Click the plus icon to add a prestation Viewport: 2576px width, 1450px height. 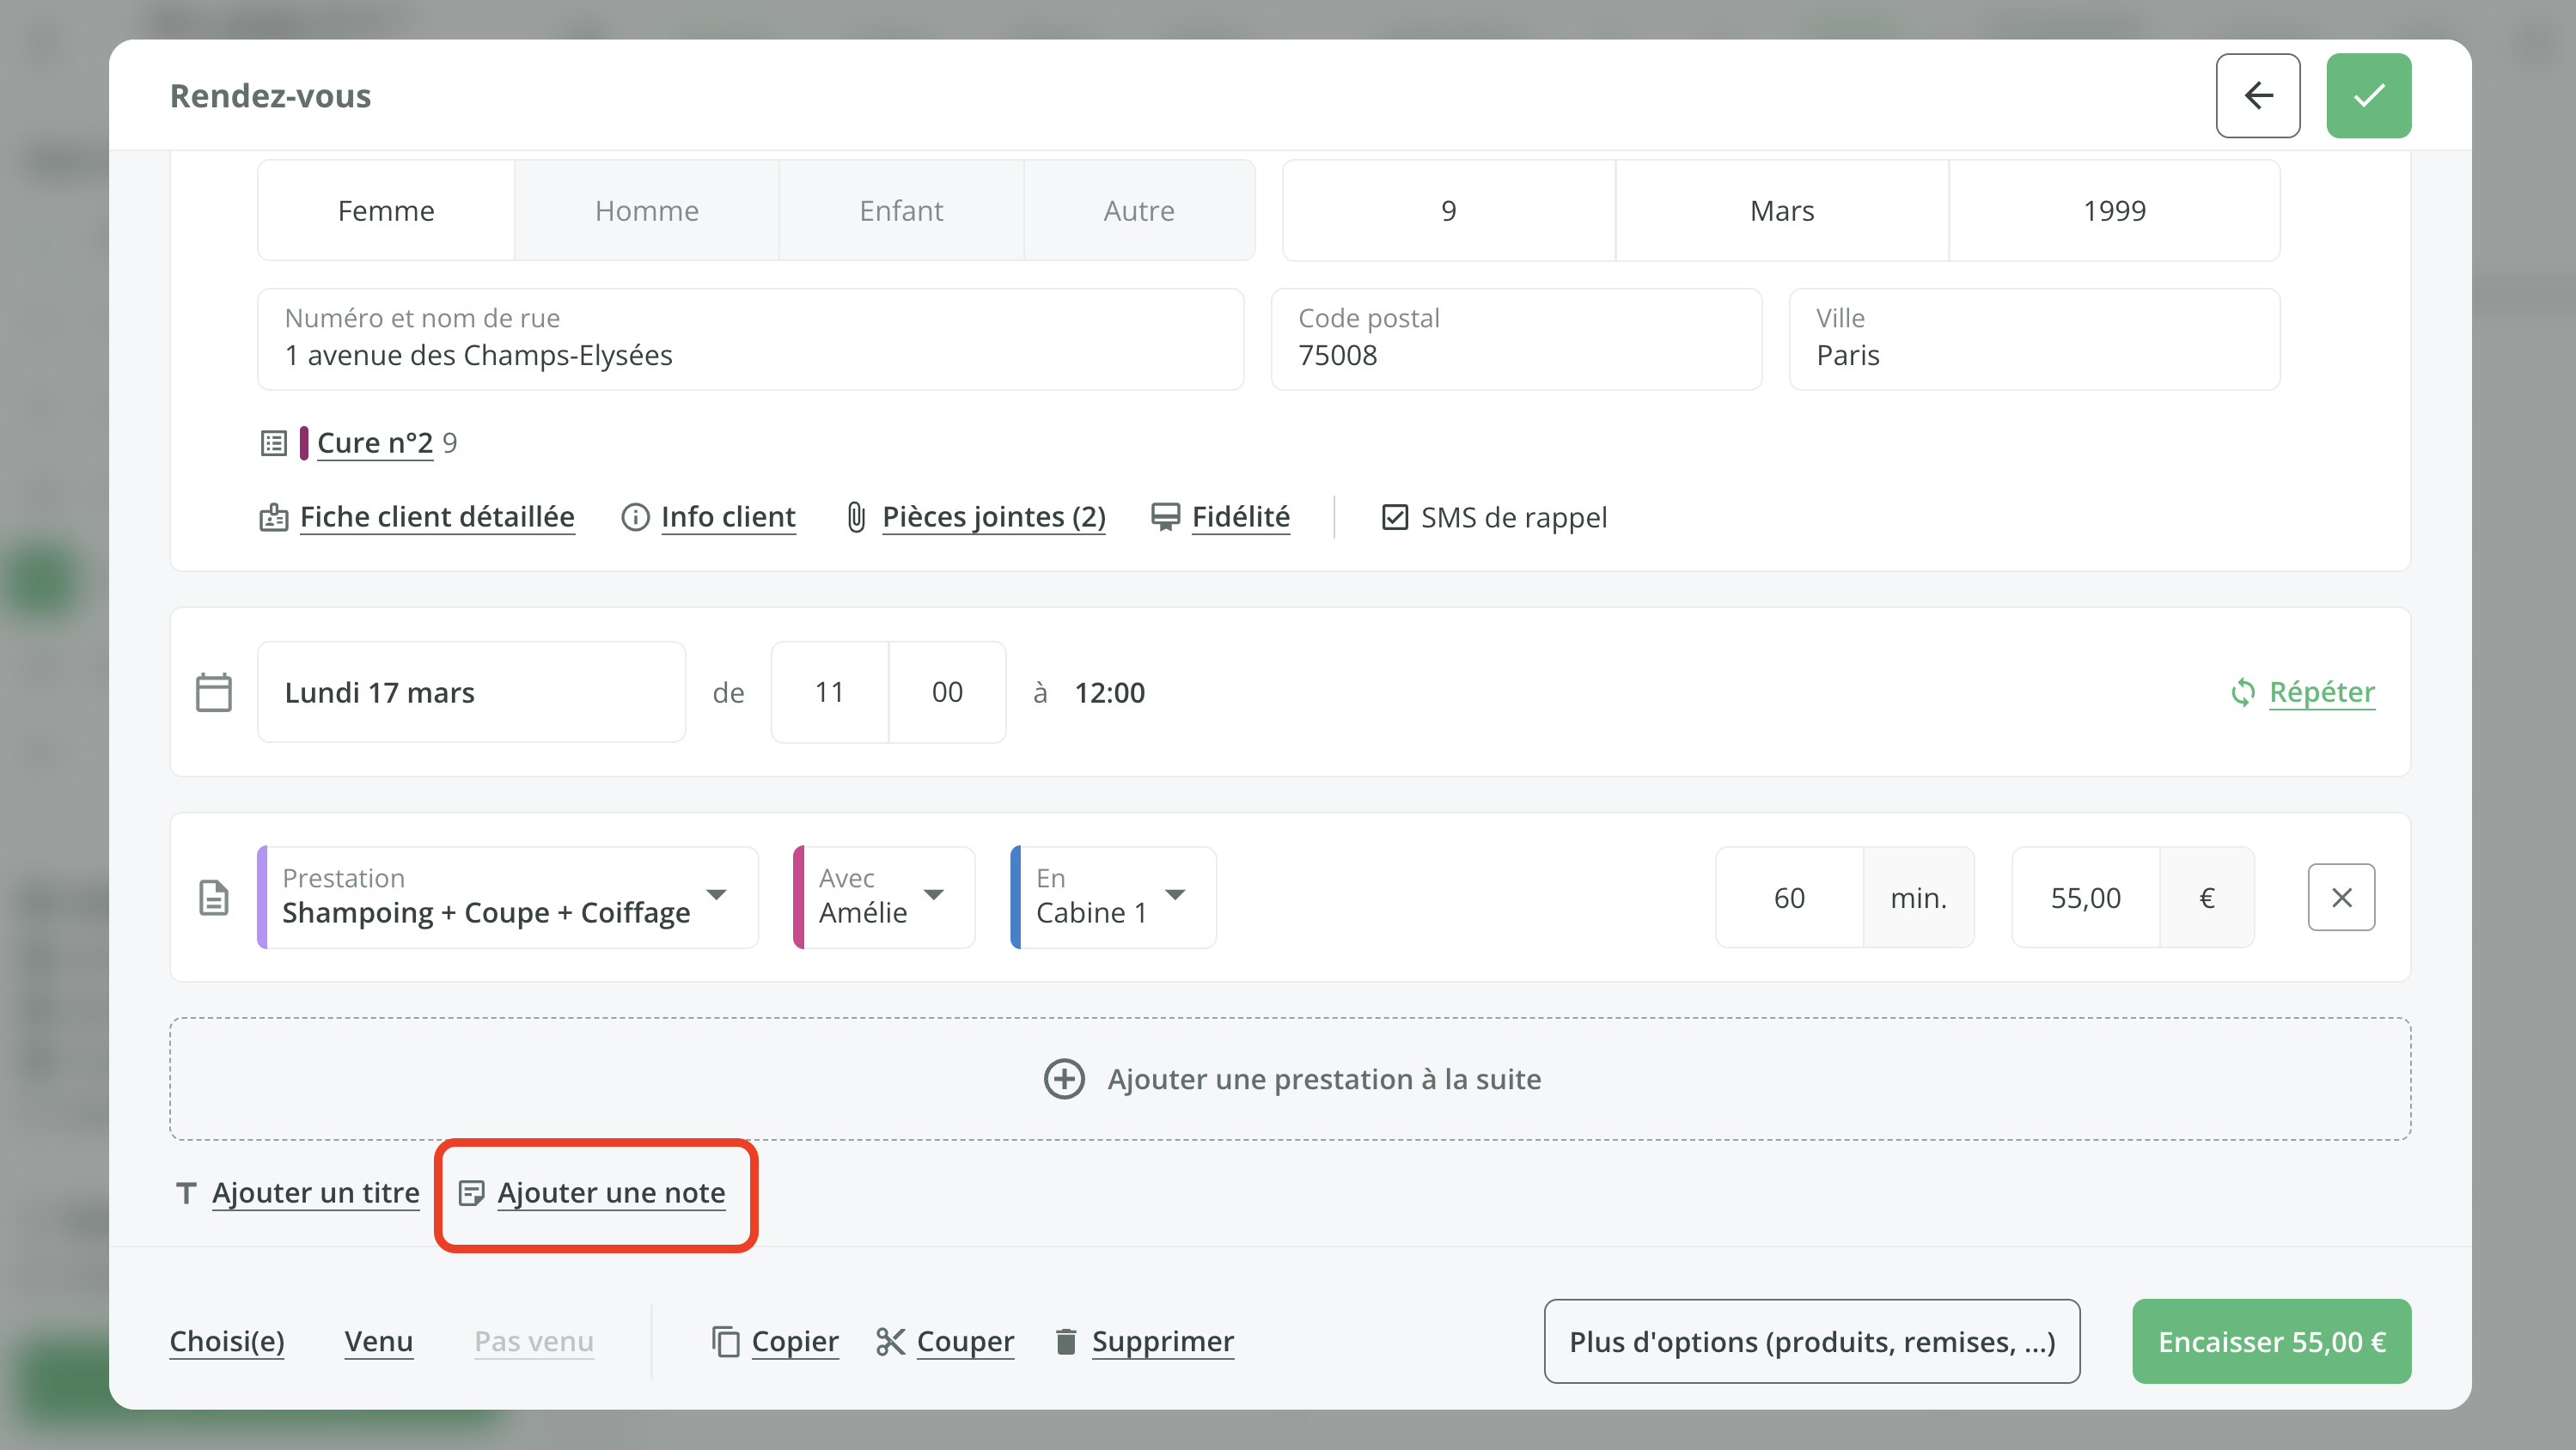(1064, 1079)
